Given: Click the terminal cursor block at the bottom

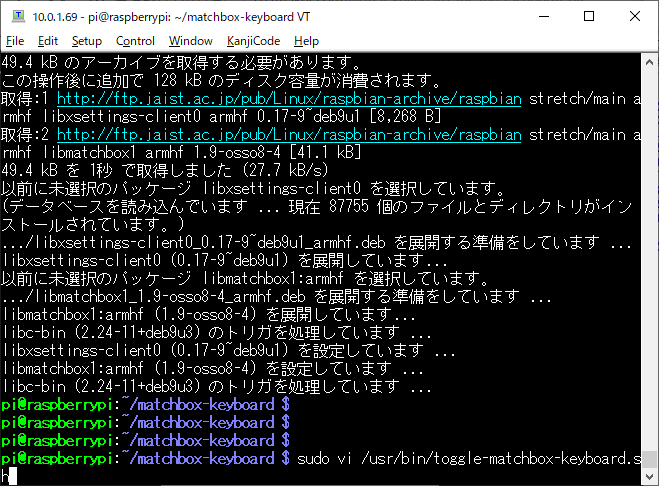Looking at the screenshot, I should [x=13, y=476].
